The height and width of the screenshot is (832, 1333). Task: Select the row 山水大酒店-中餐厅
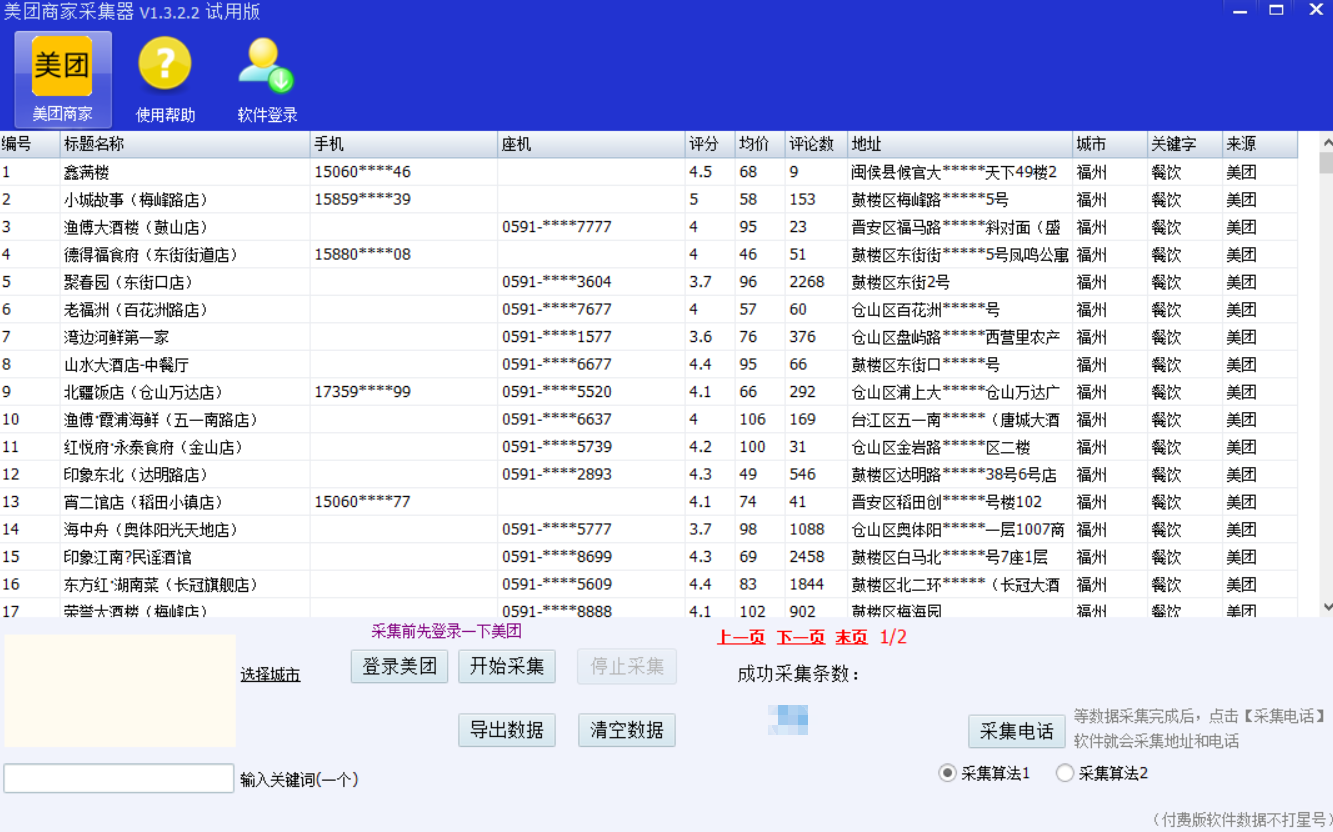pos(649,365)
